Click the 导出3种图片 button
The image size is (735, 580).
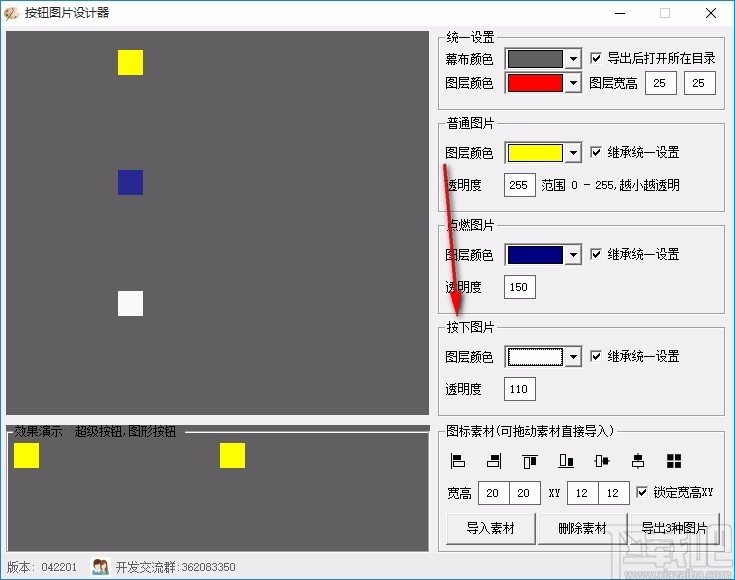[674, 528]
